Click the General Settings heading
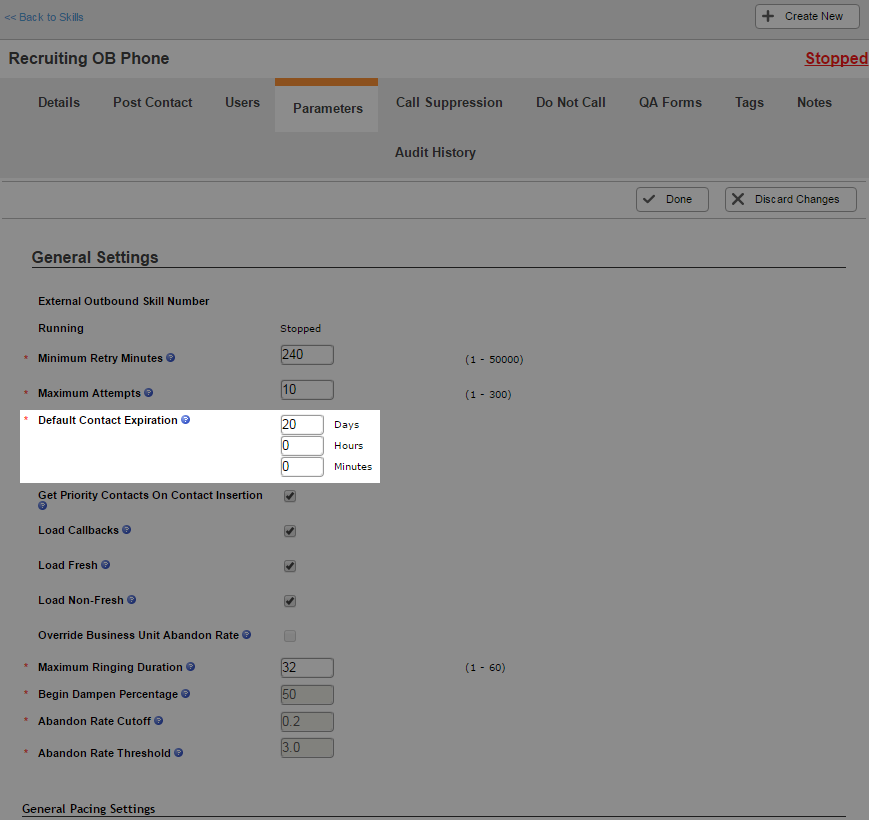 [95, 258]
